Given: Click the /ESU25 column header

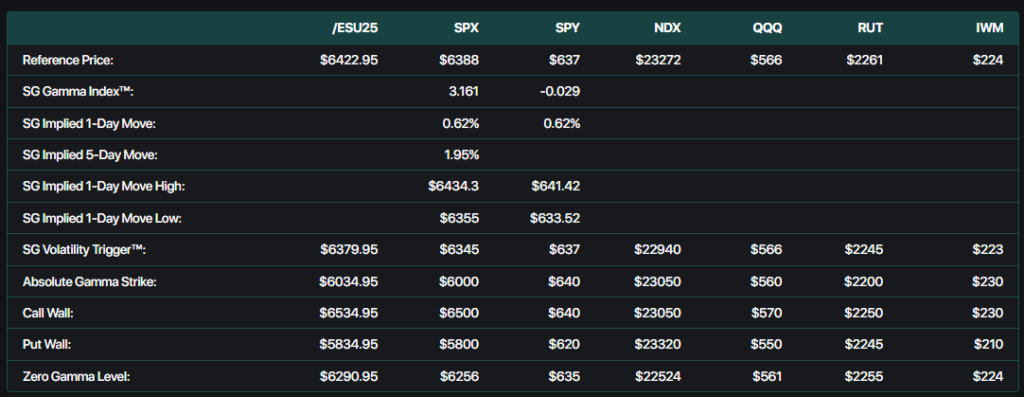Looking at the screenshot, I should 354,28.
